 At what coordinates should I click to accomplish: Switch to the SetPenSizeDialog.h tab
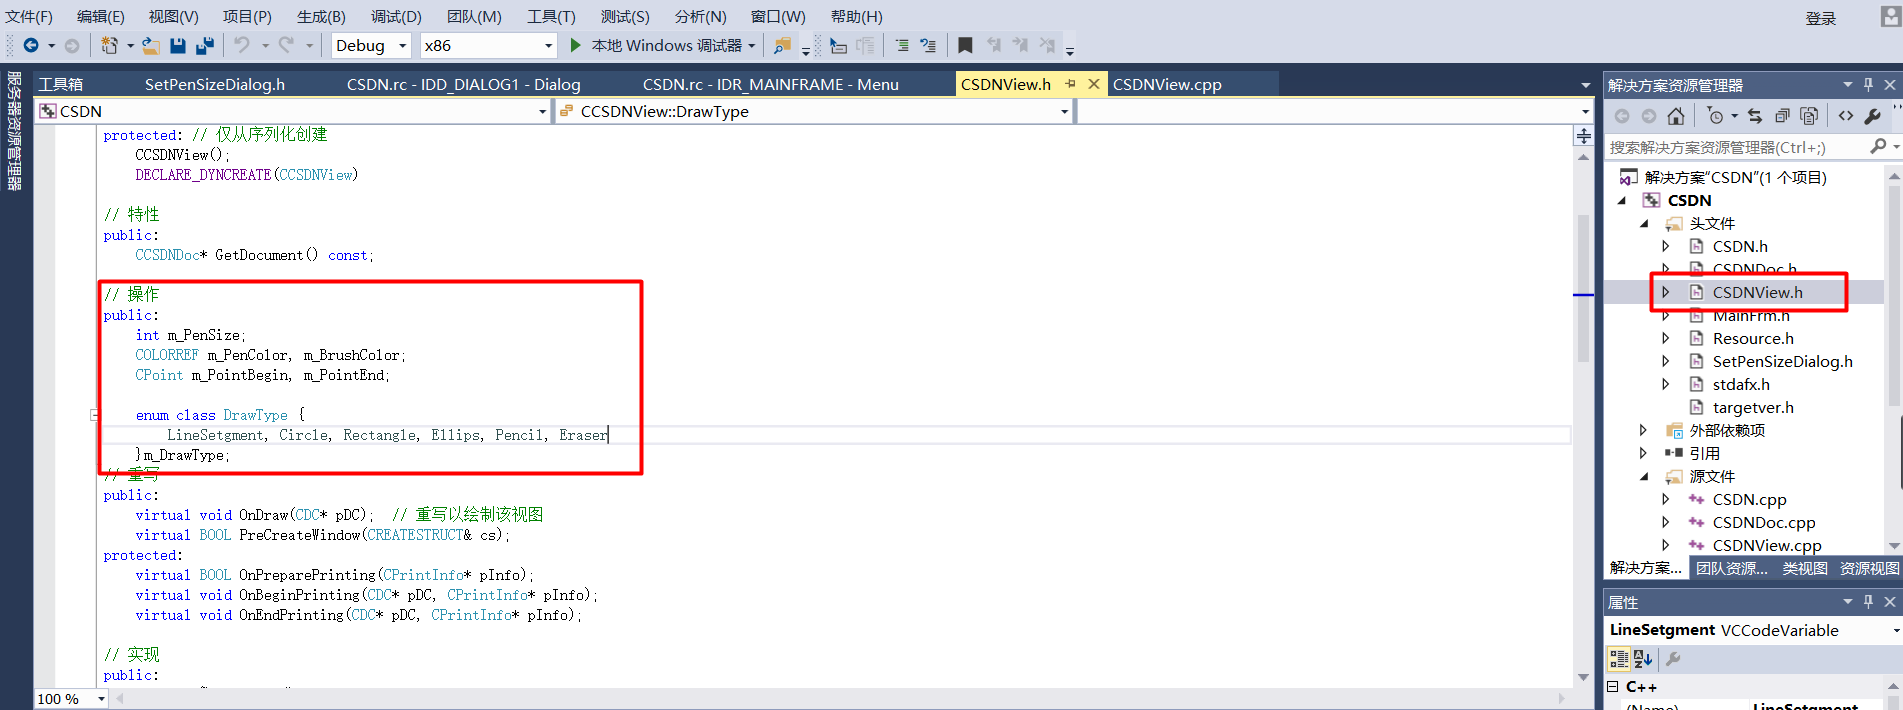point(214,84)
